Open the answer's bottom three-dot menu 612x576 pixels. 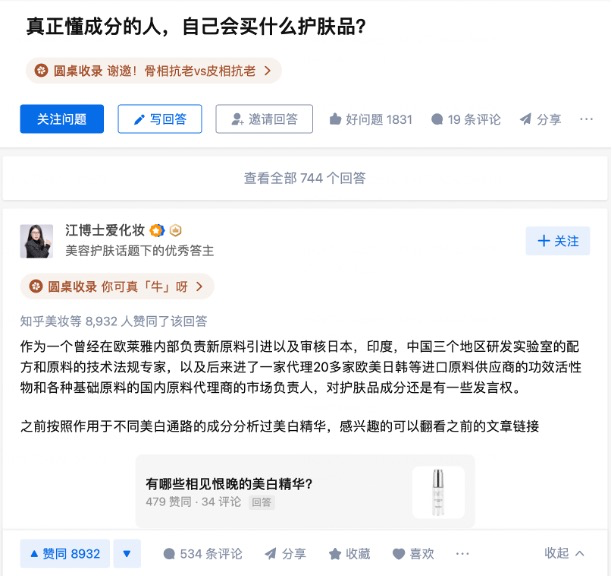[x=462, y=553]
